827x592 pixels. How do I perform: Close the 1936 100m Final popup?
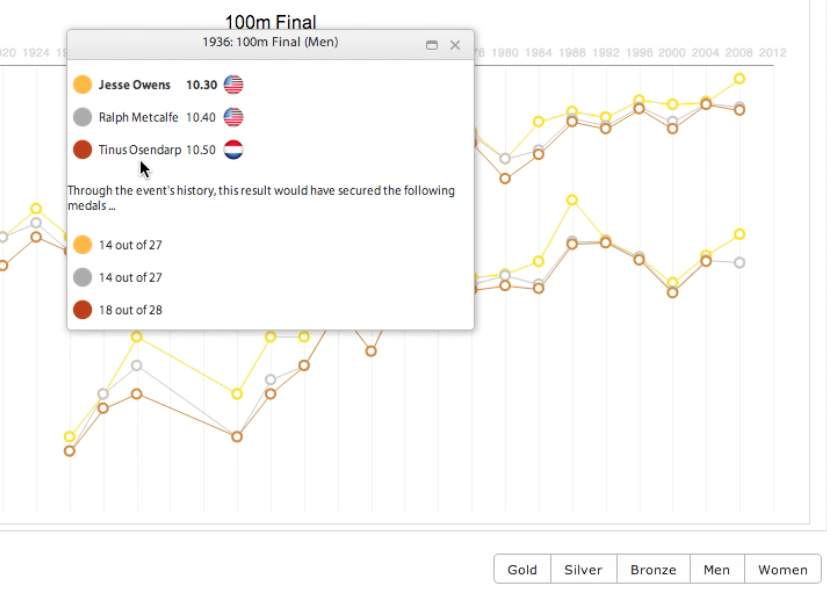click(x=455, y=45)
